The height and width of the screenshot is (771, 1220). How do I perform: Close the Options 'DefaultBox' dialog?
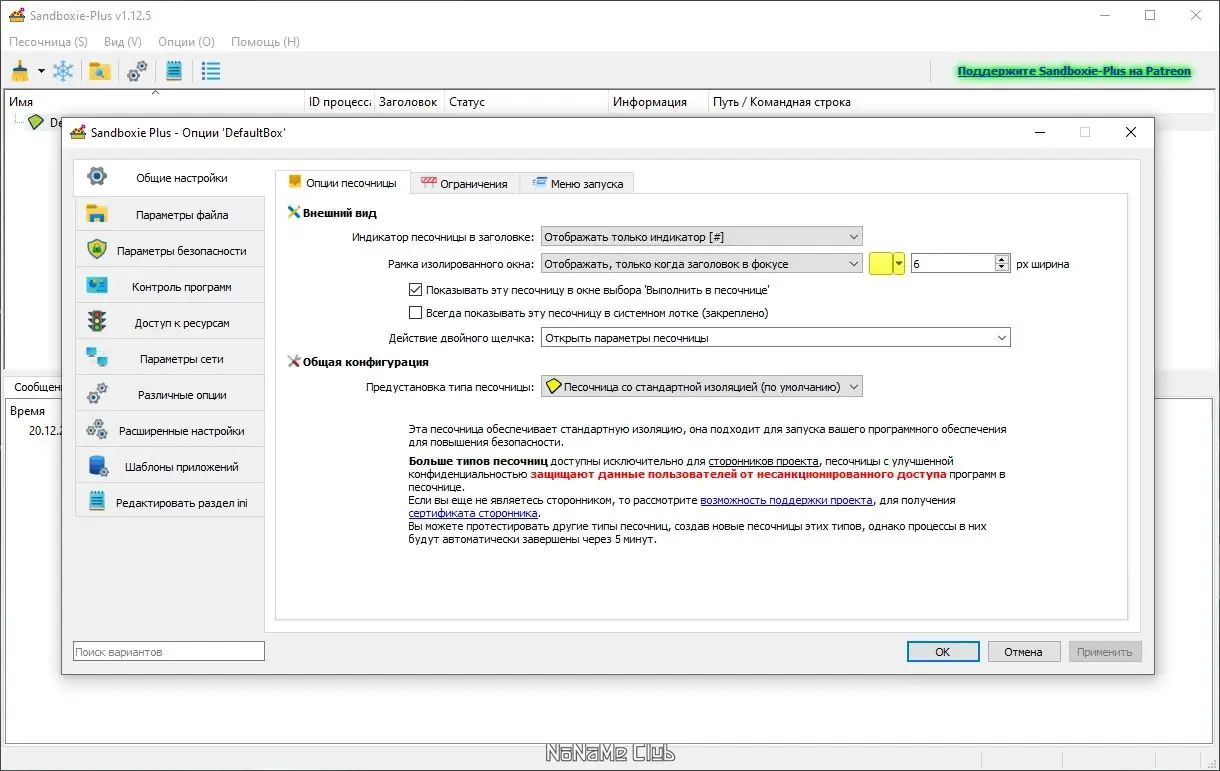coord(1130,132)
